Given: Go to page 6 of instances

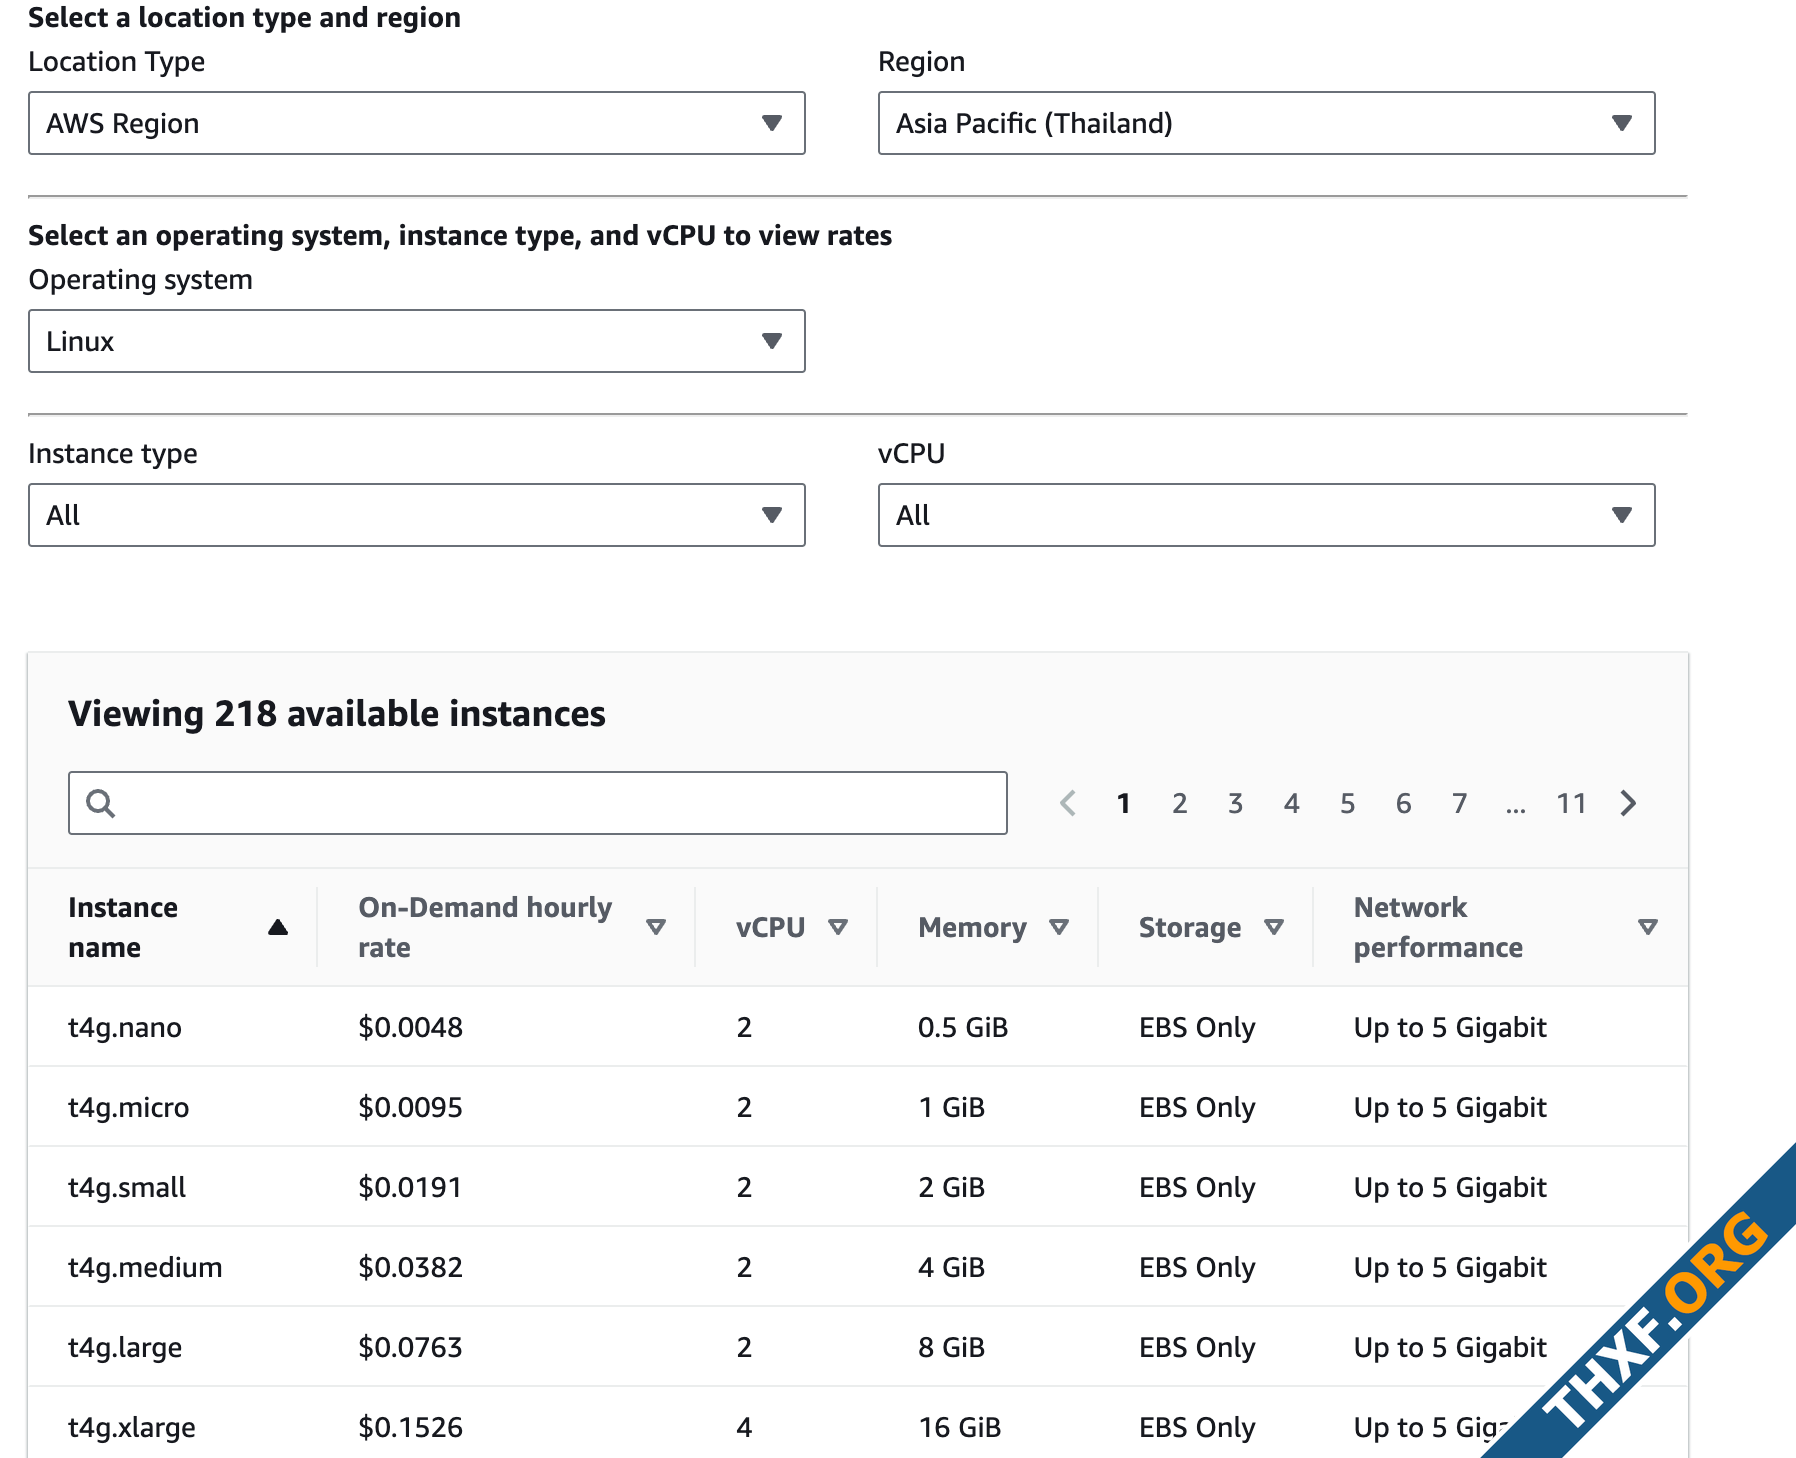Looking at the screenshot, I should [1404, 803].
